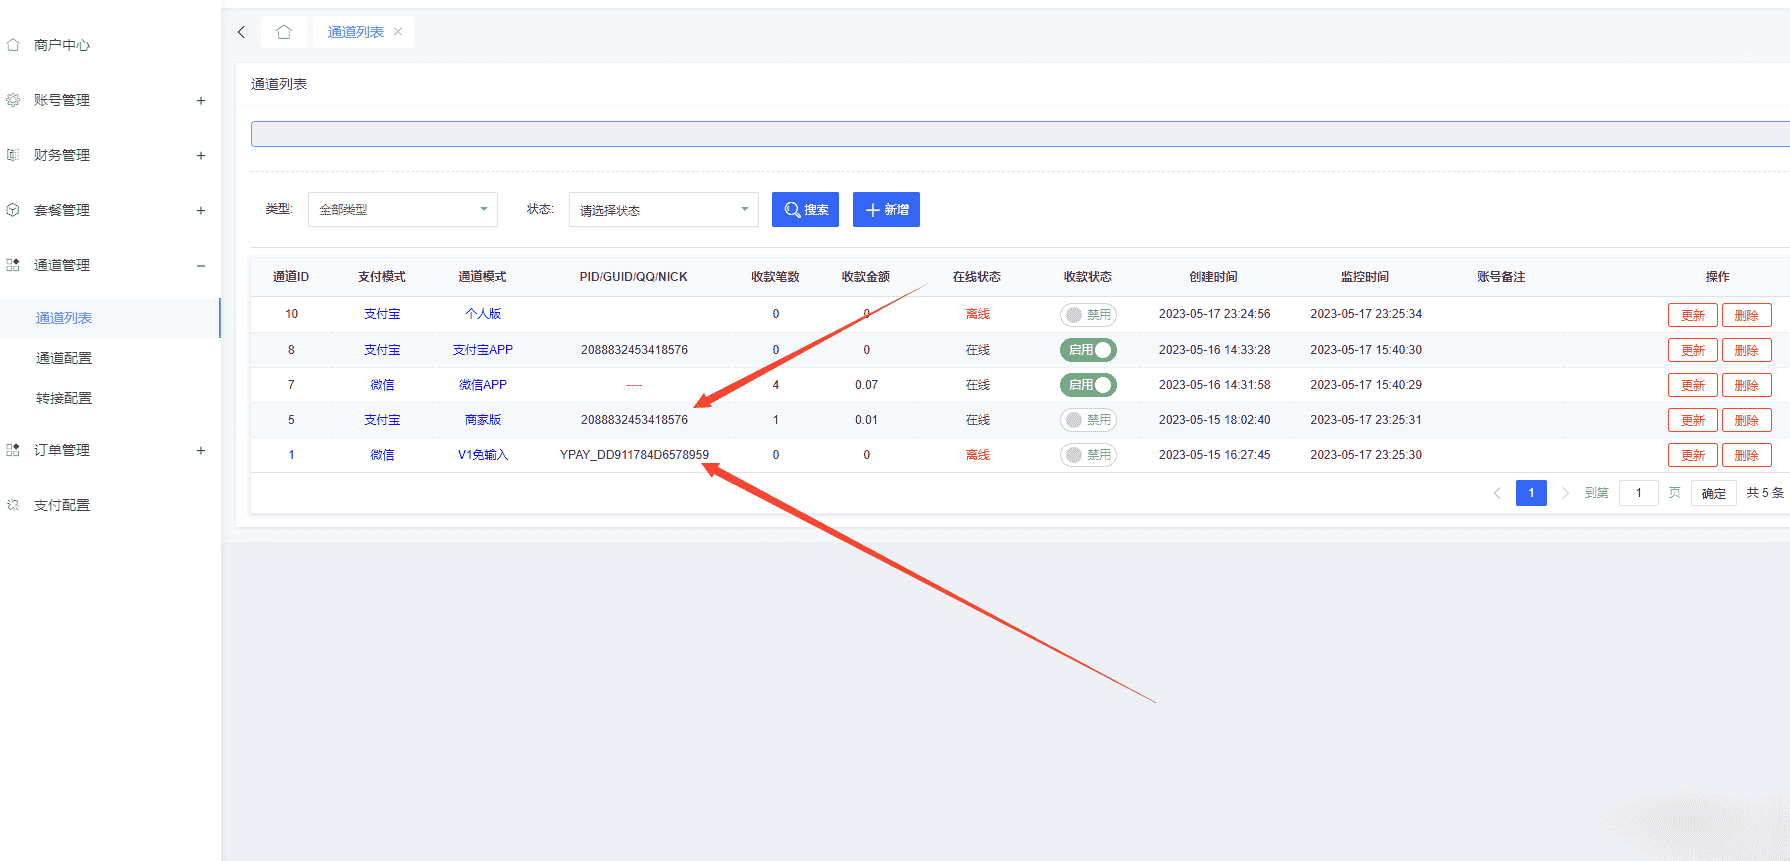Enable the 收款状态 toggle for channel 10
This screenshot has width=1790, height=861.
(1088, 315)
